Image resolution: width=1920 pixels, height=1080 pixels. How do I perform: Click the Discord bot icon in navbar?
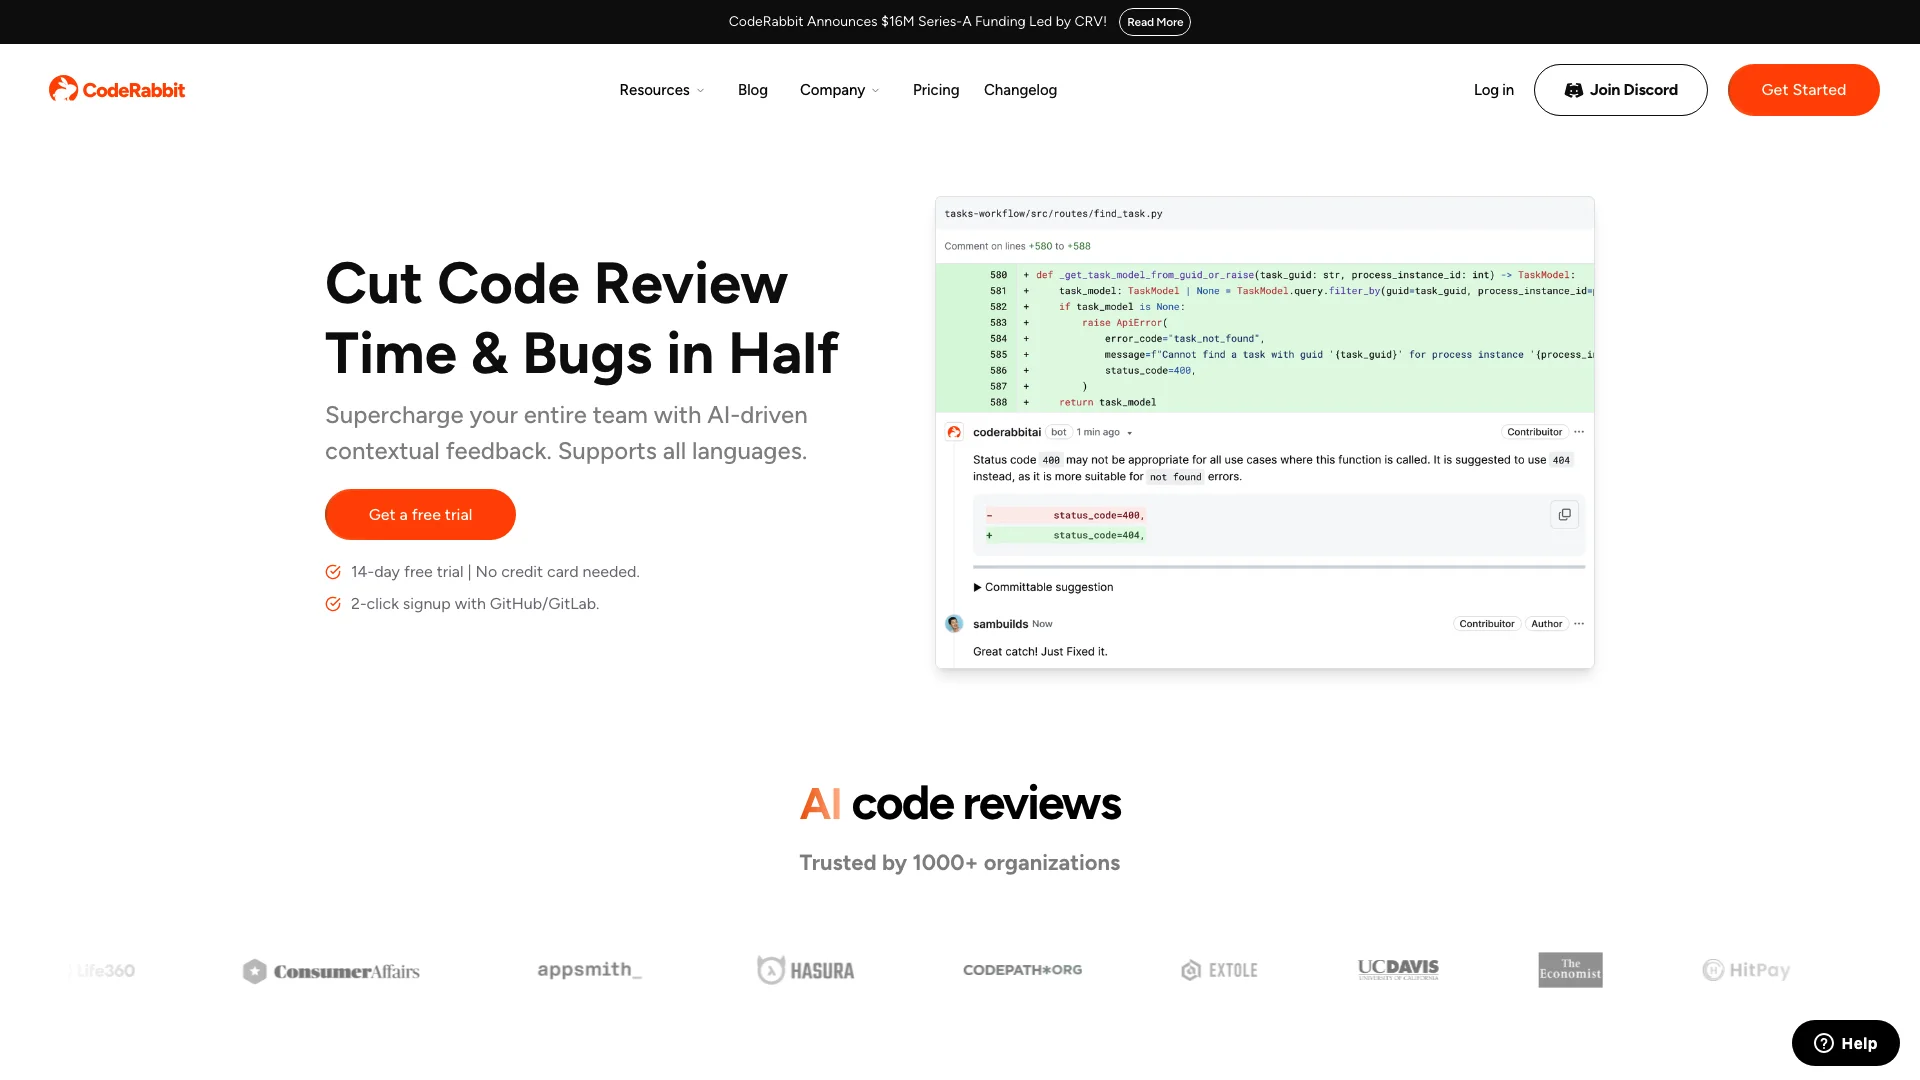[1572, 90]
